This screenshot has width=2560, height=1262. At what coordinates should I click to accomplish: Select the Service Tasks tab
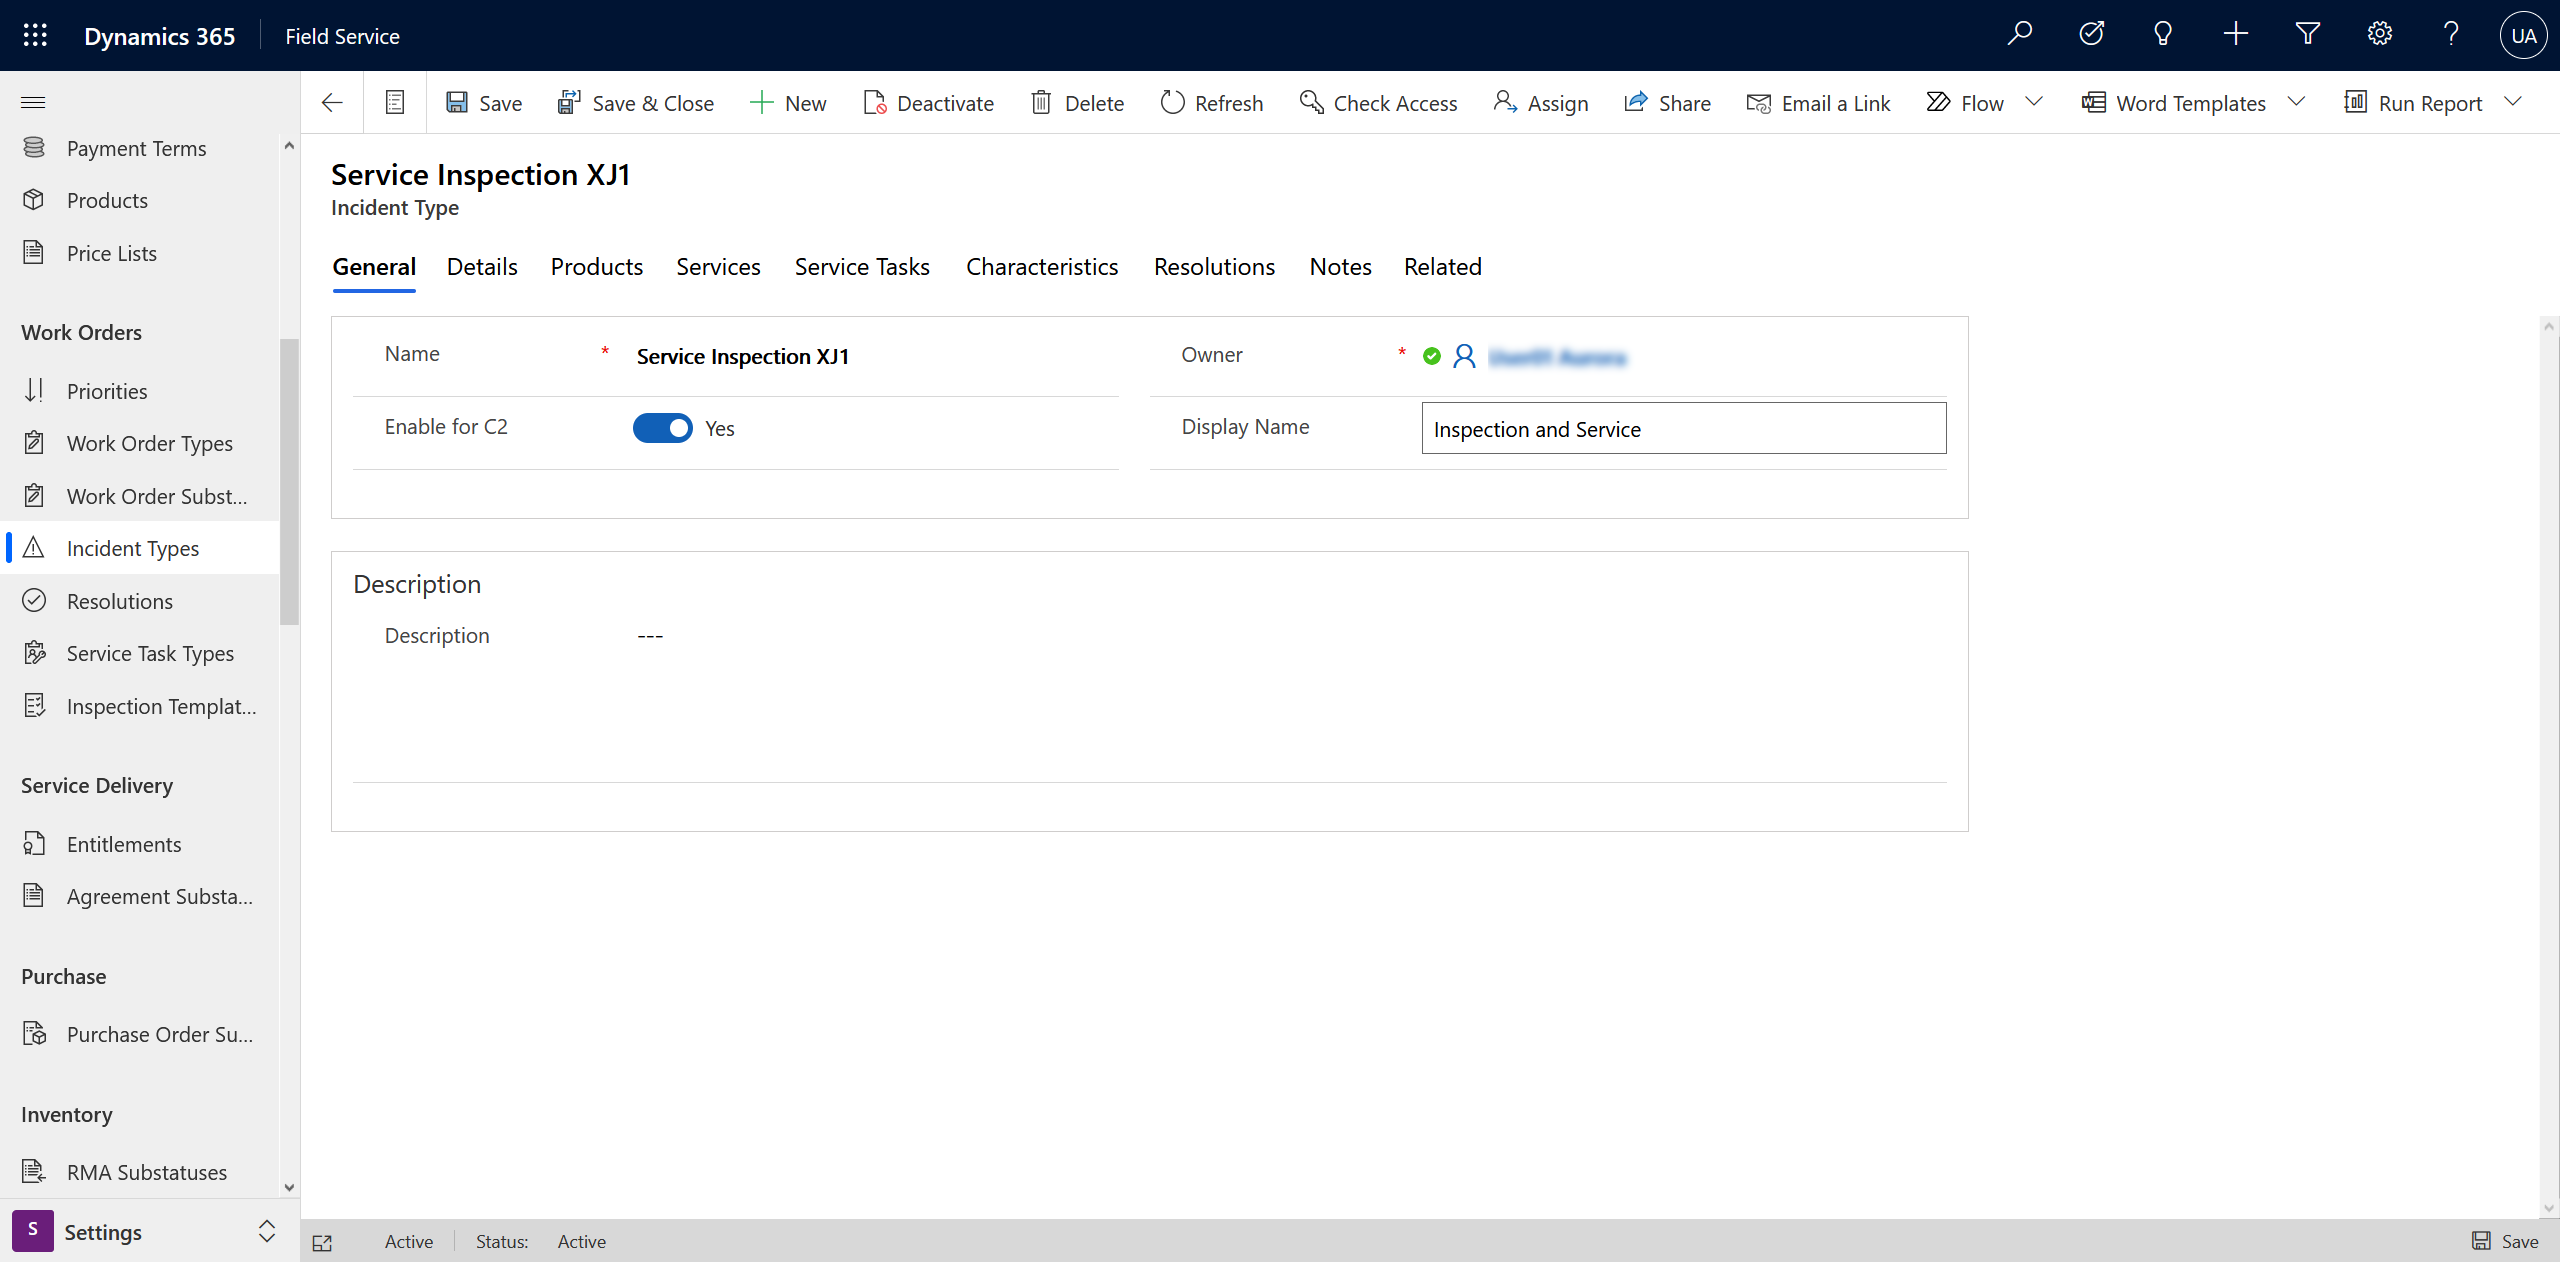click(x=862, y=266)
